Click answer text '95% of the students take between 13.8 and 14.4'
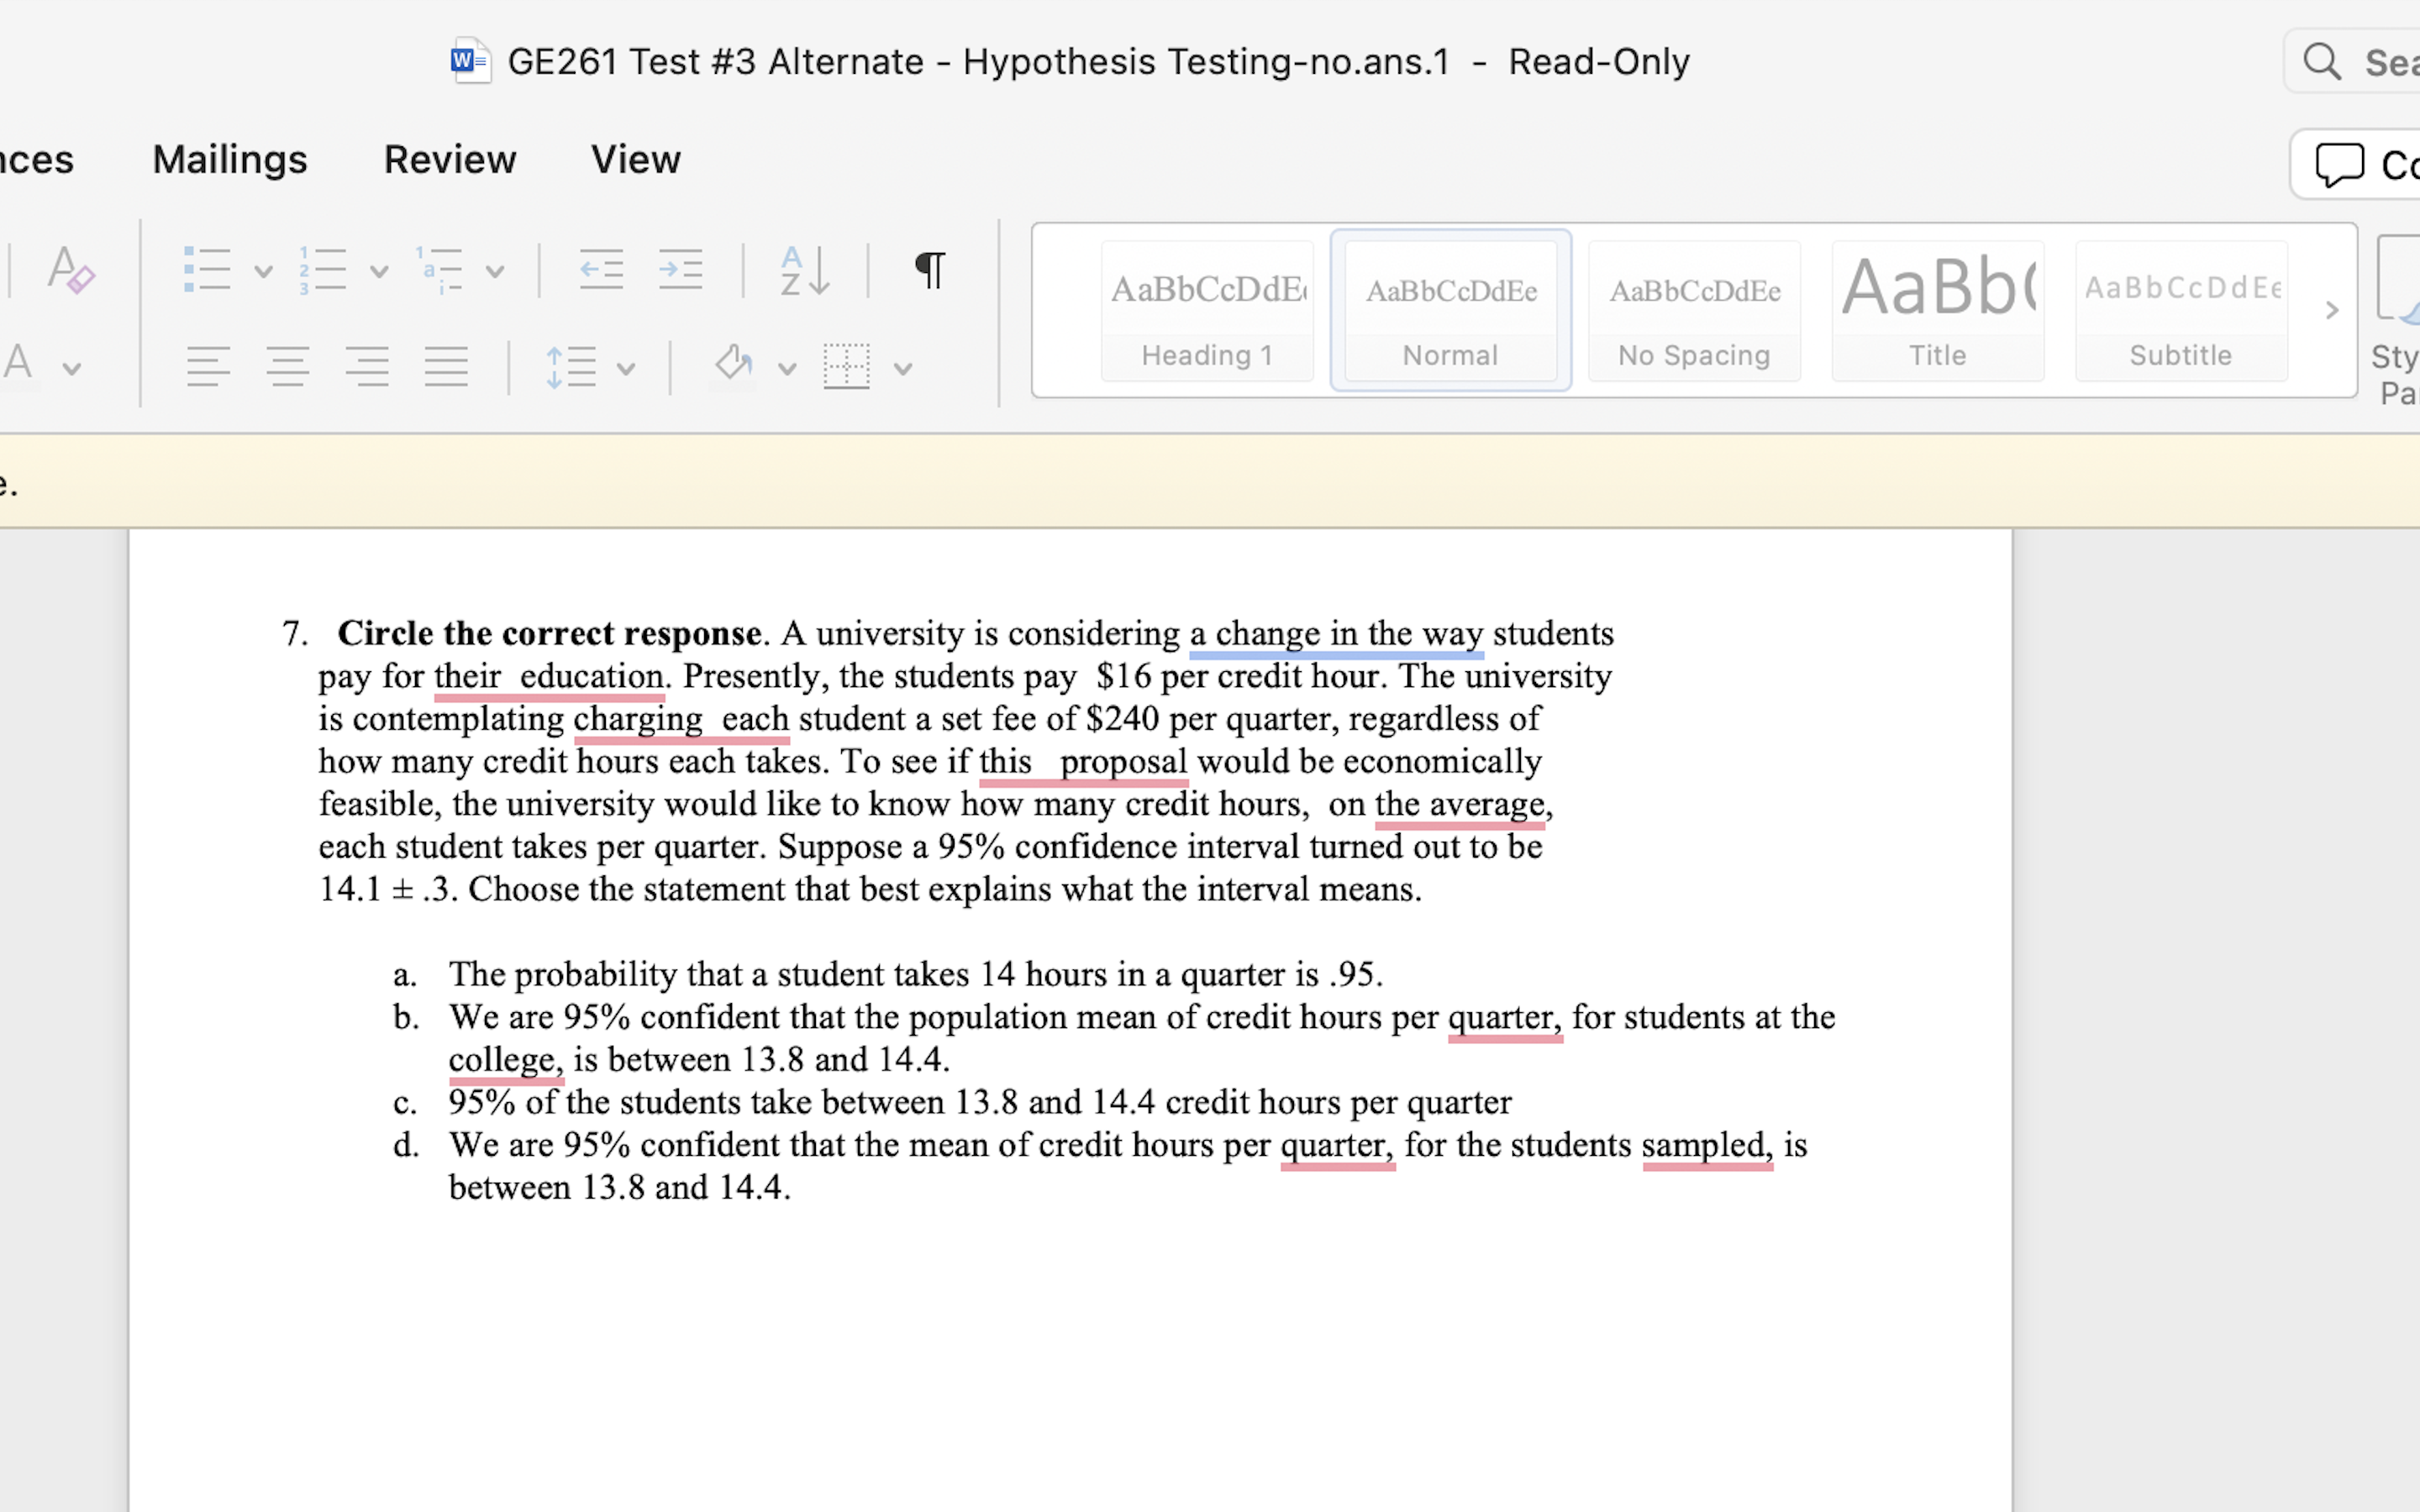The width and height of the screenshot is (2420, 1512). (x=803, y=1102)
